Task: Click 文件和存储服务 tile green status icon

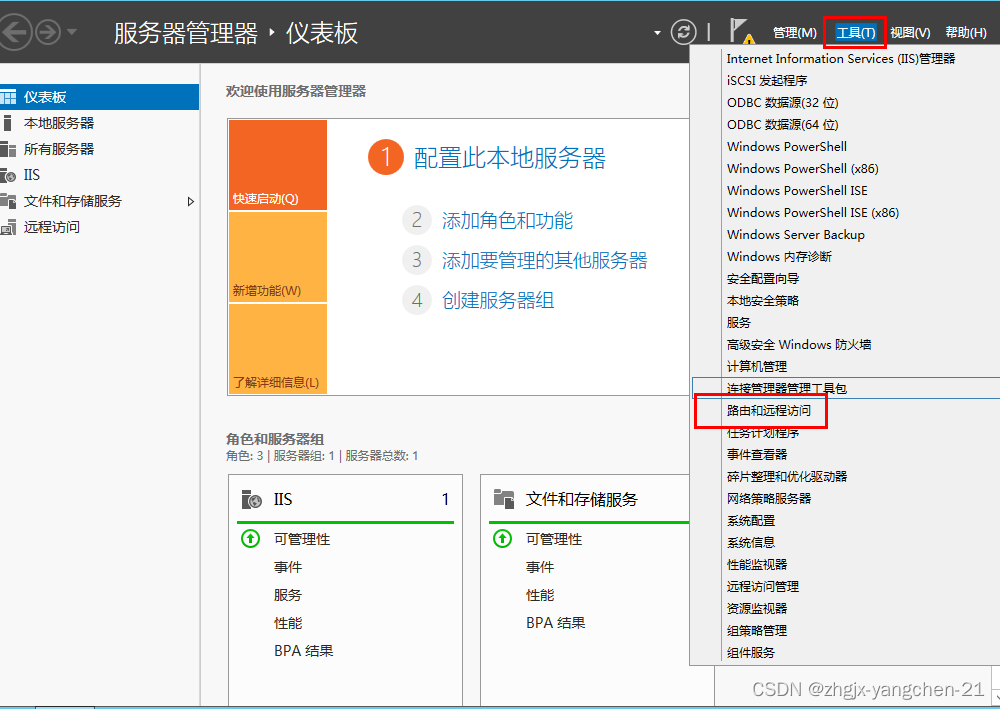Action: click(503, 539)
